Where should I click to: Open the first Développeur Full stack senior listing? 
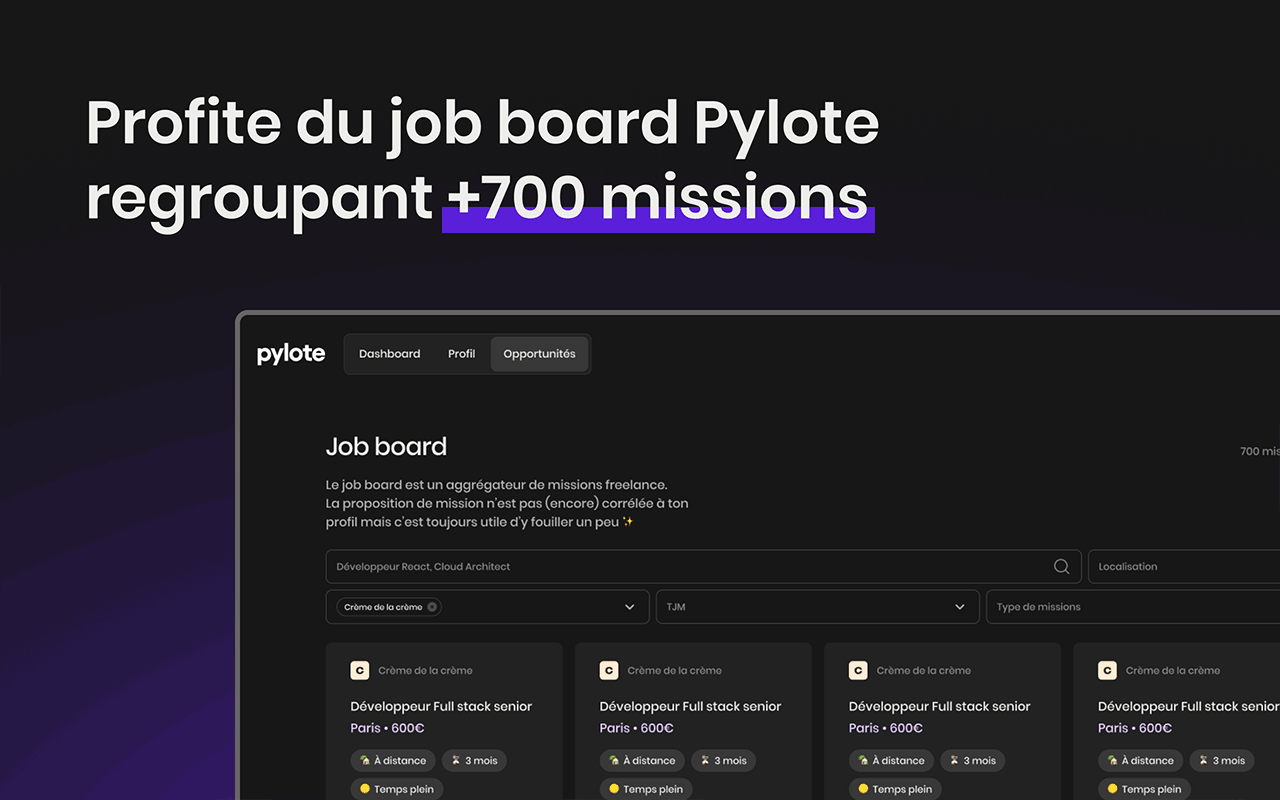[440, 705]
